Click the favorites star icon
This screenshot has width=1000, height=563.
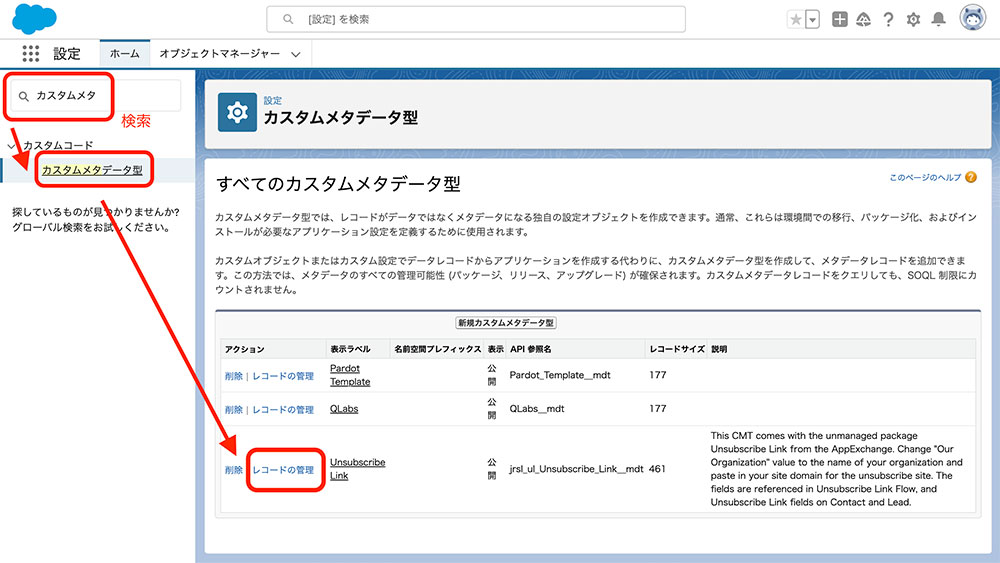coord(795,20)
